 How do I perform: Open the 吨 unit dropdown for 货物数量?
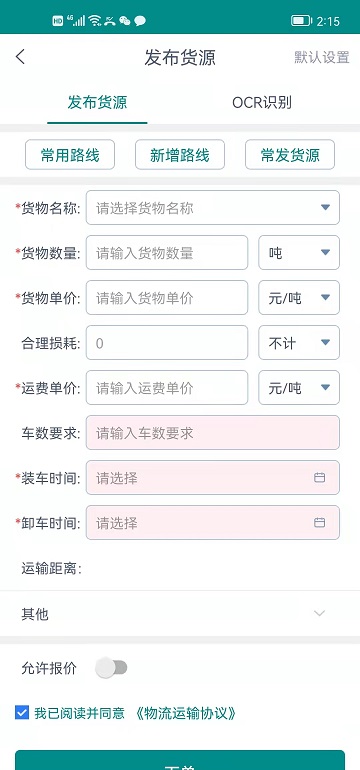click(x=299, y=253)
